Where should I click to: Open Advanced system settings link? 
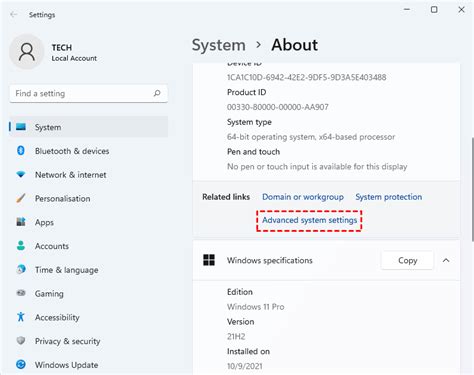coord(309,220)
